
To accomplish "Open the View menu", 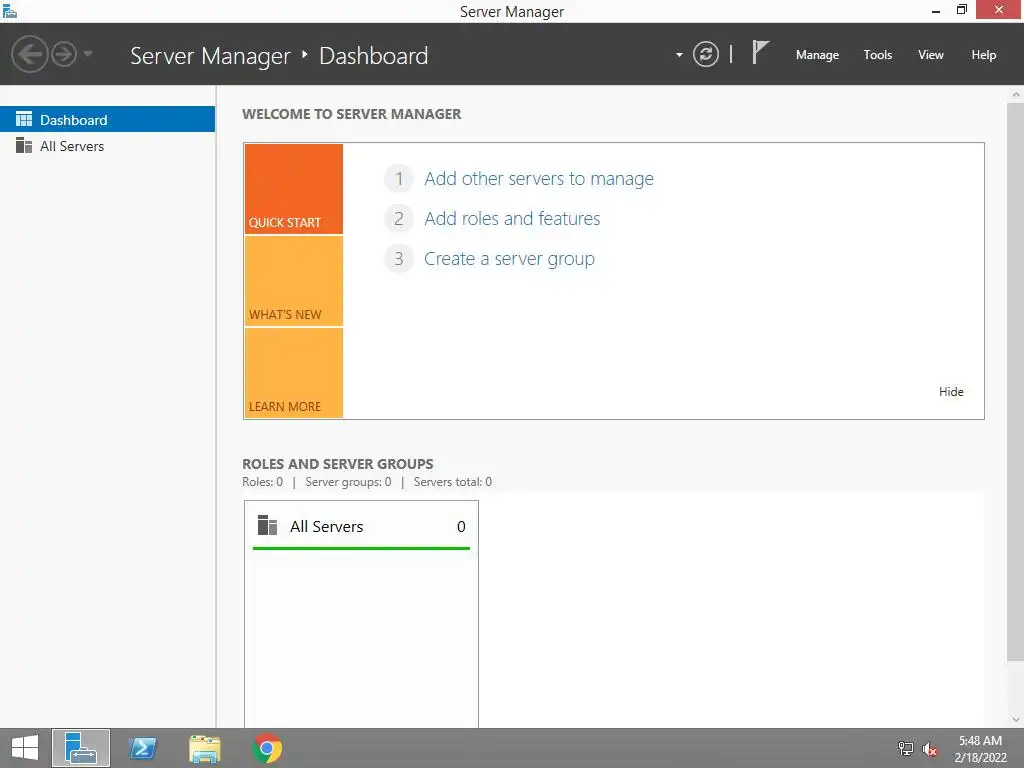I will point(931,55).
